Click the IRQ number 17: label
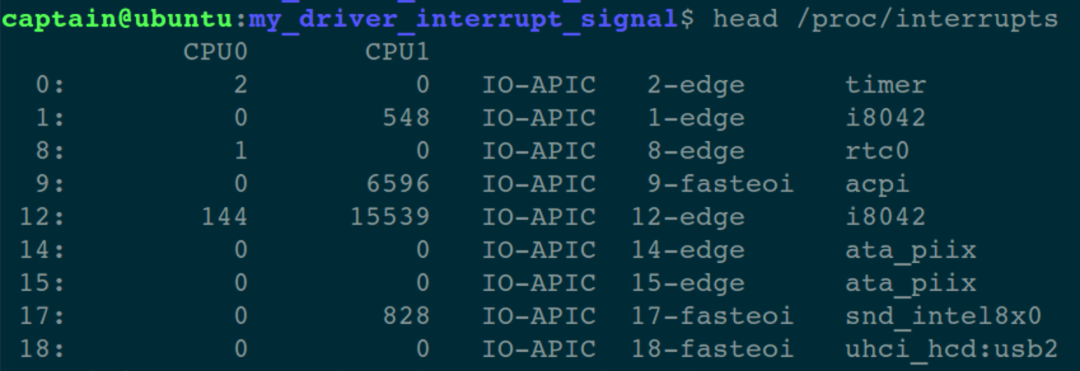The width and height of the screenshot is (1080, 371). [42, 316]
